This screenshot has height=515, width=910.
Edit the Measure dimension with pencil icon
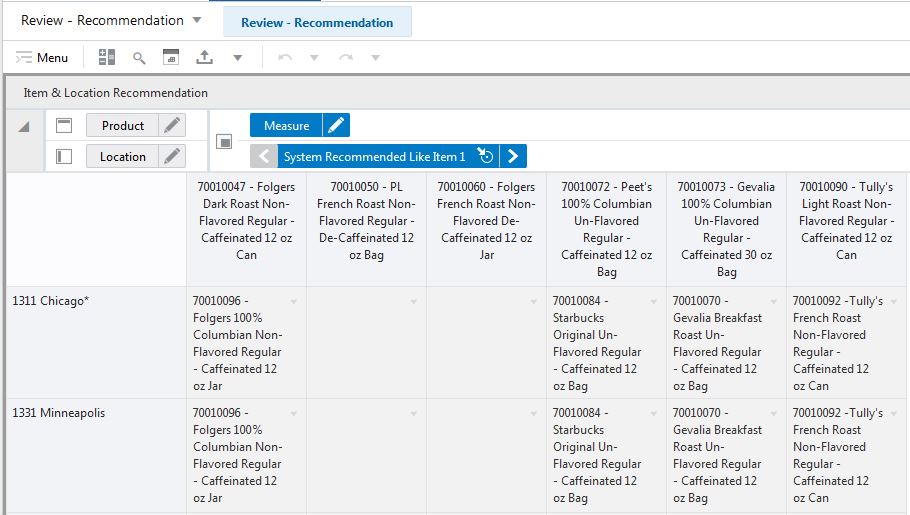click(336, 125)
